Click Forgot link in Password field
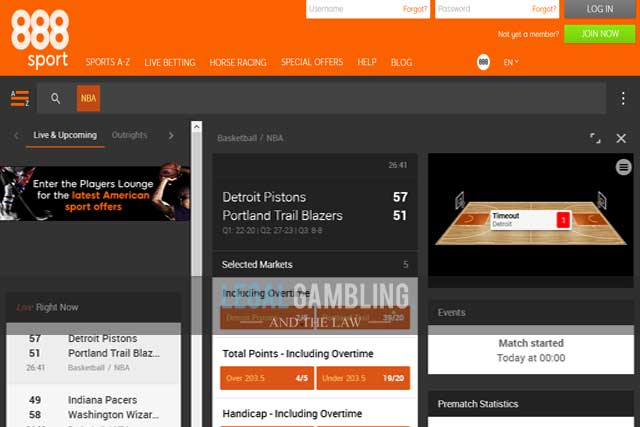This screenshot has height=427, width=640. coord(544,9)
